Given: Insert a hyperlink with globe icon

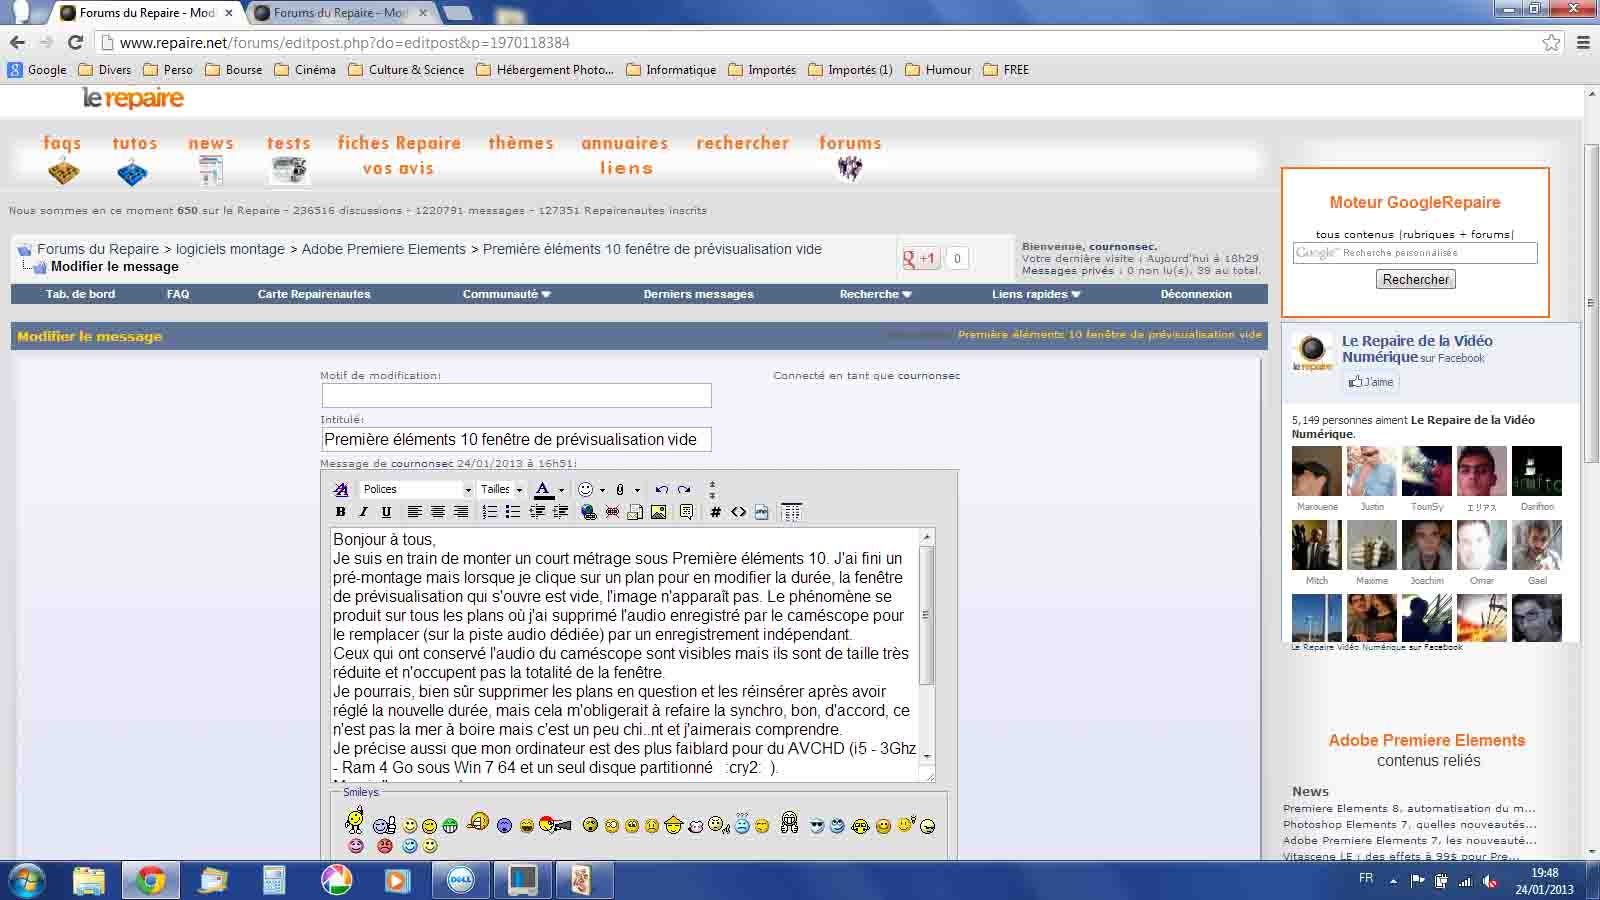Looking at the screenshot, I should (x=588, y=512).
